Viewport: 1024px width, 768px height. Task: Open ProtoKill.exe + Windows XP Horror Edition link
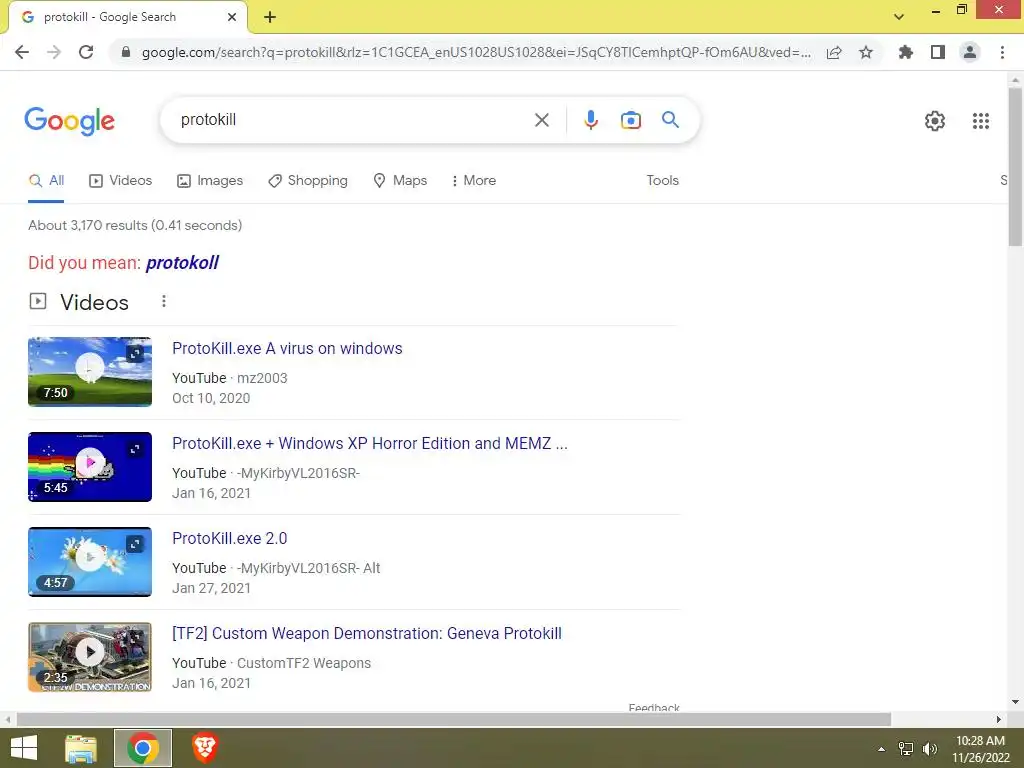(370, 443)
